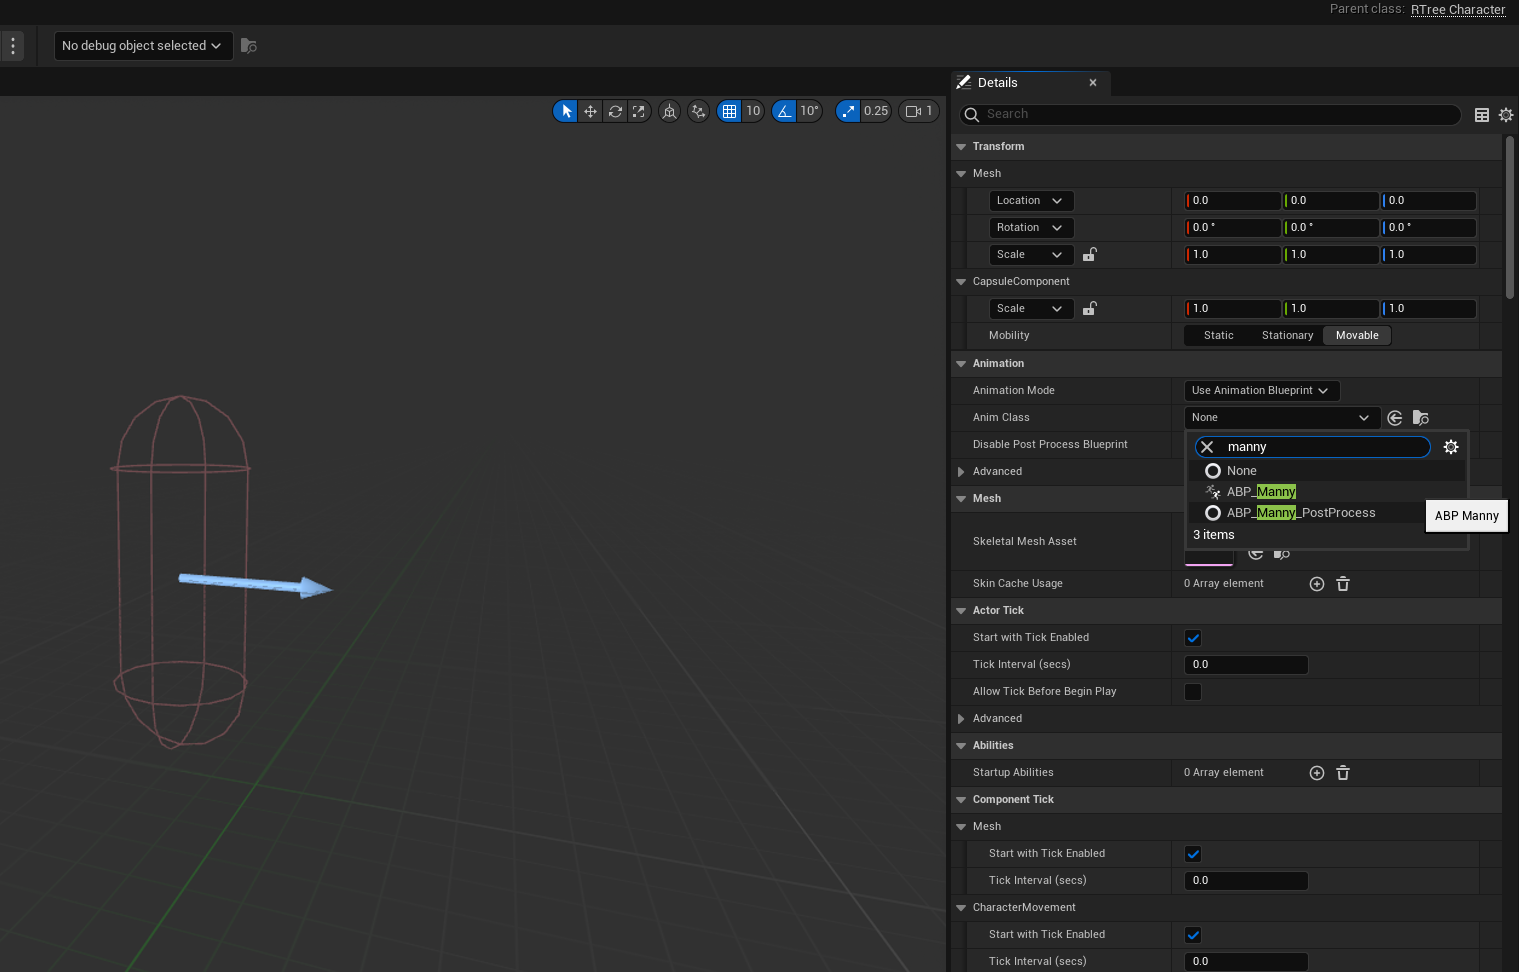Toggle CapsuleComponent scale lock icon

1090,309
